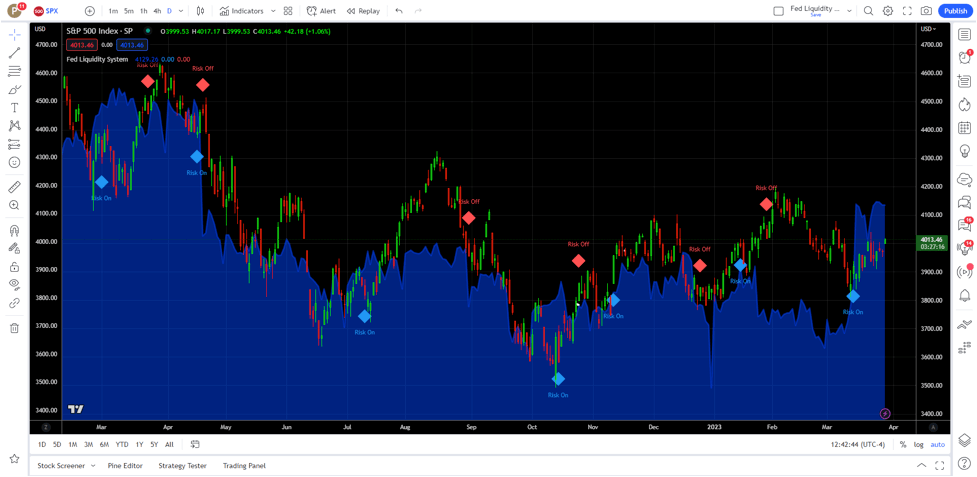Open the Strategy Tester tab
This screenshot has width=977, height=477.
pos(182,466)
